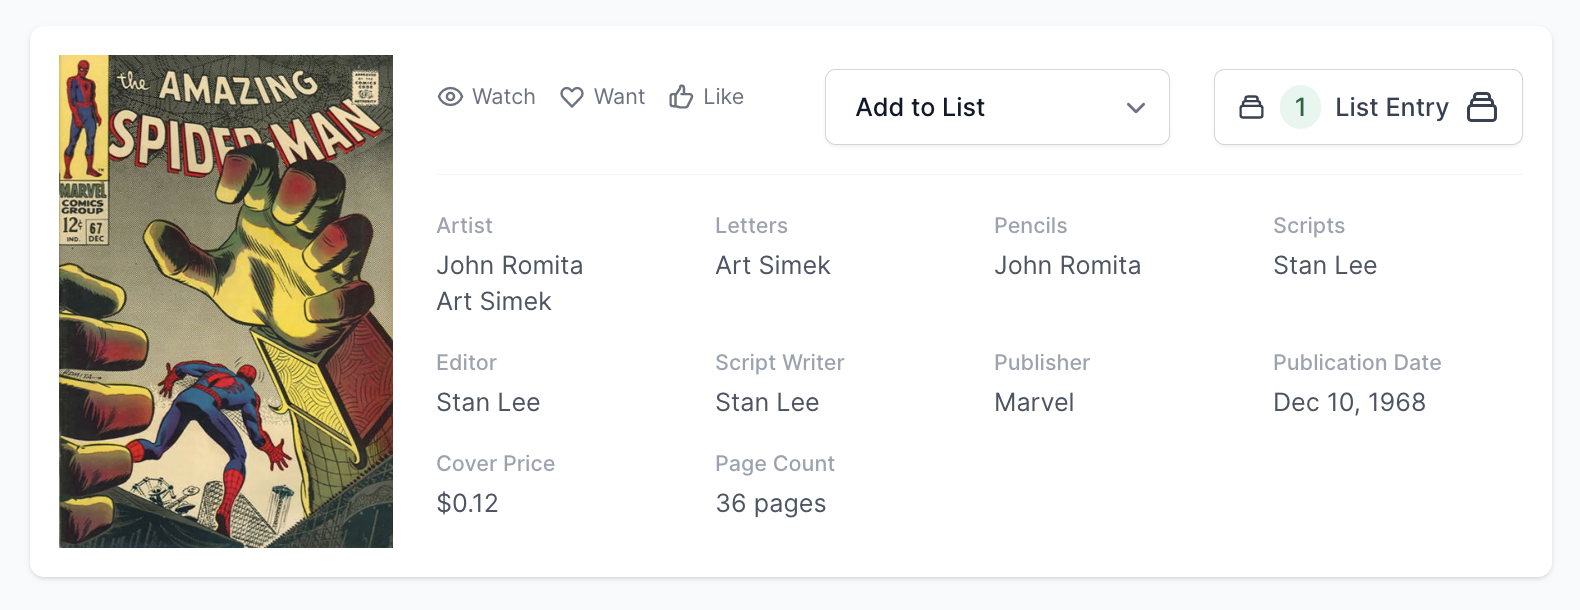Click the small stack icon left of the count
1580x610 pixels.
point(1251,107)
